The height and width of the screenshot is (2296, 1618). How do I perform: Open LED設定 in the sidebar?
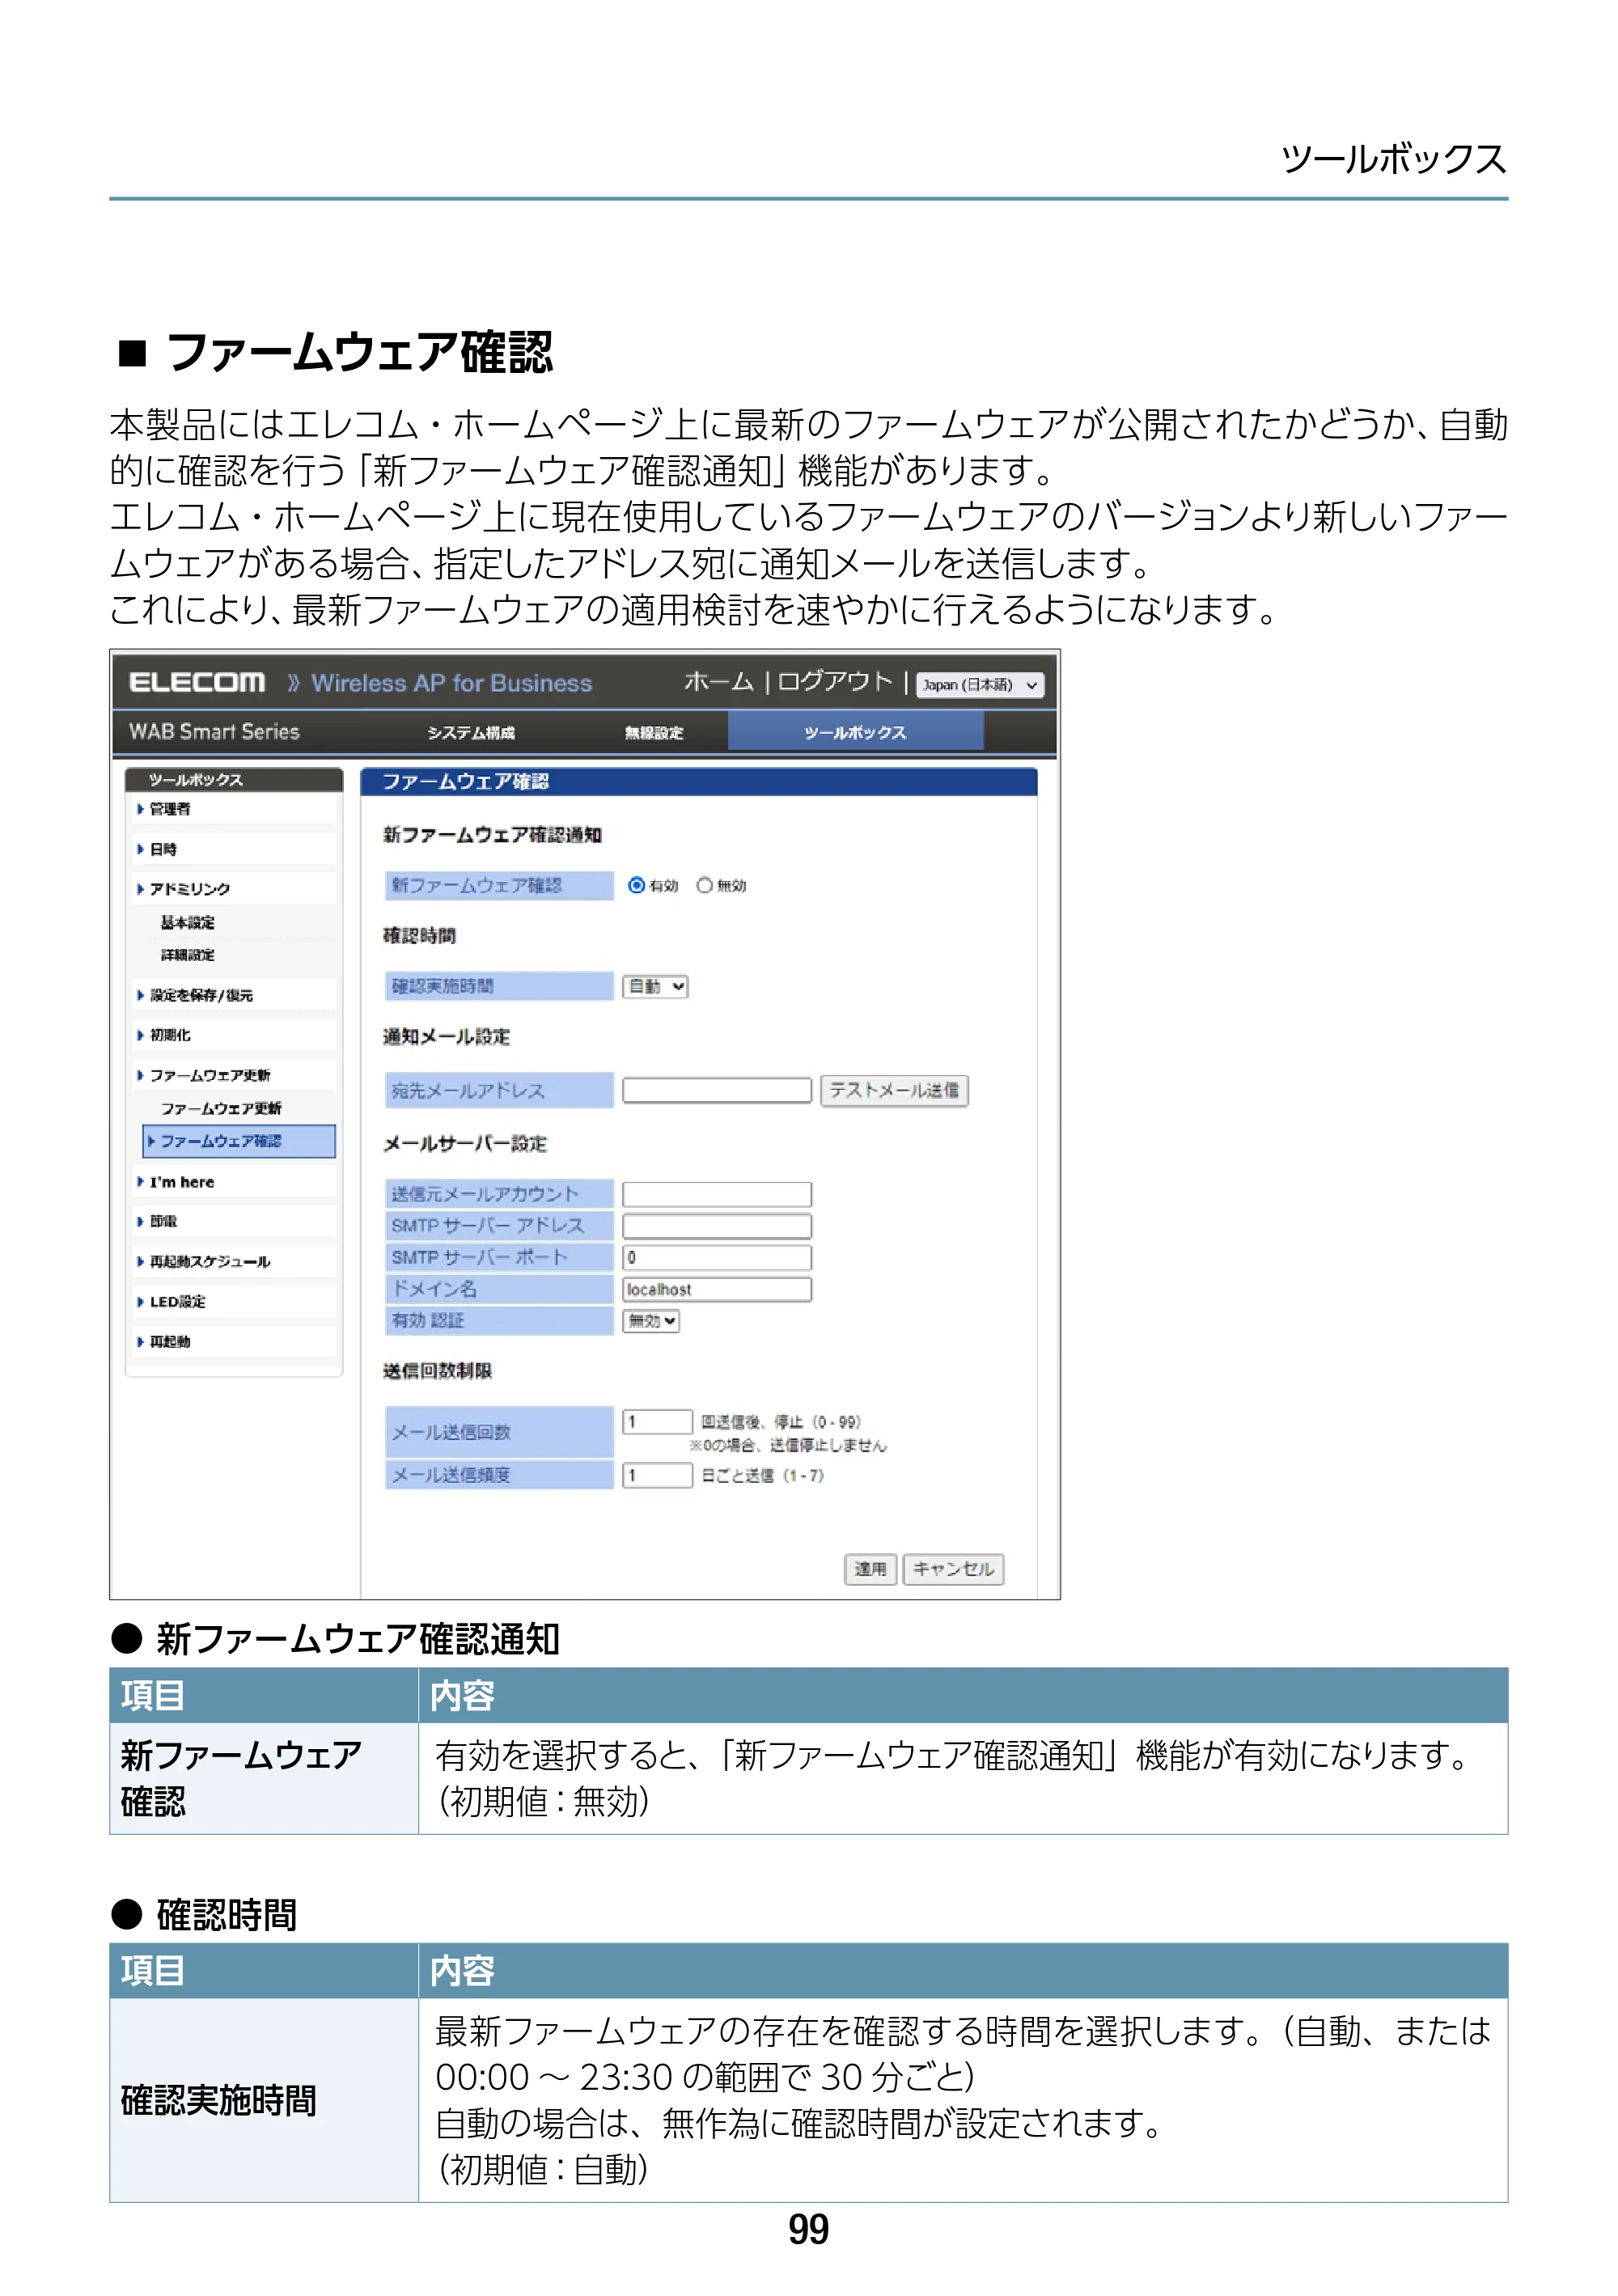(x=178, y=1302)
